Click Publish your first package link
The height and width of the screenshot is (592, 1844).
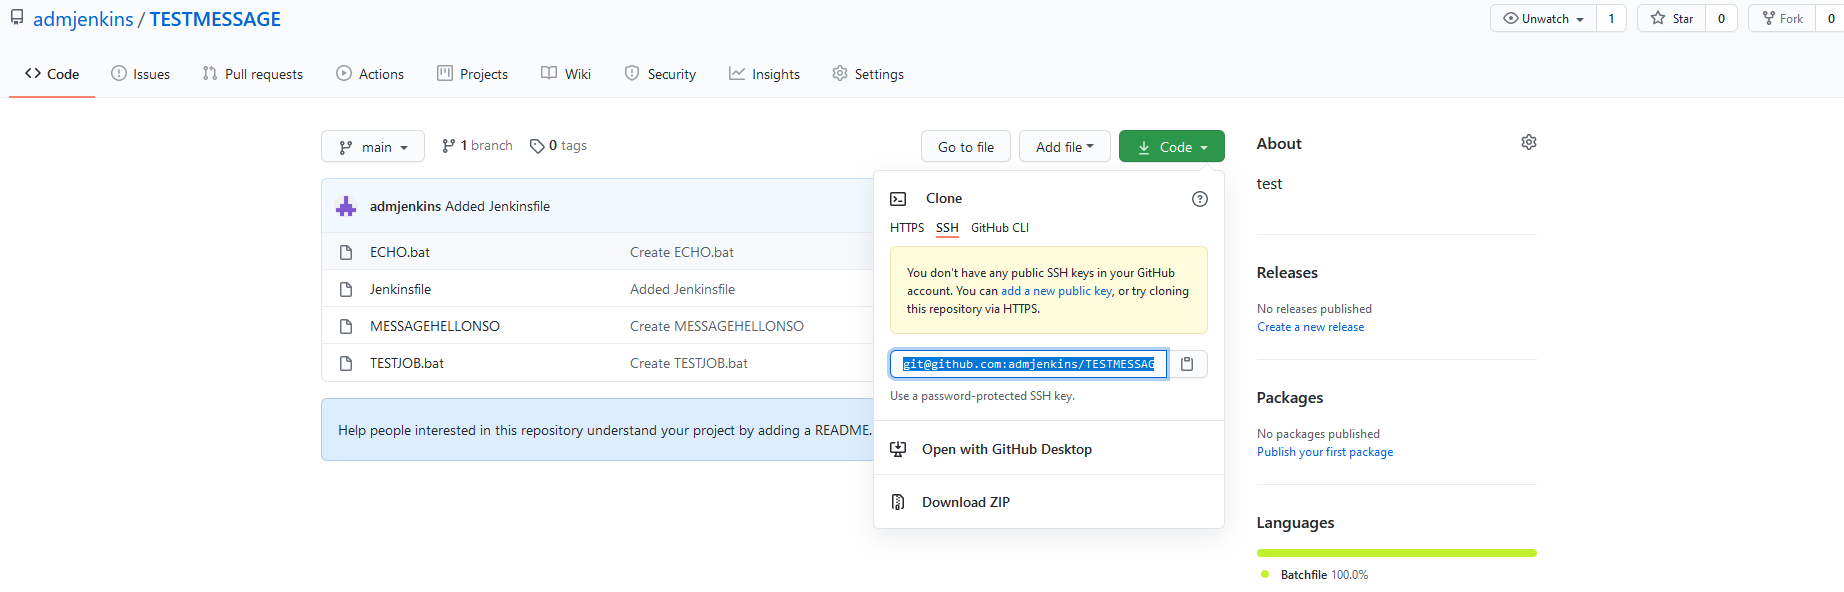point(1325,452)
